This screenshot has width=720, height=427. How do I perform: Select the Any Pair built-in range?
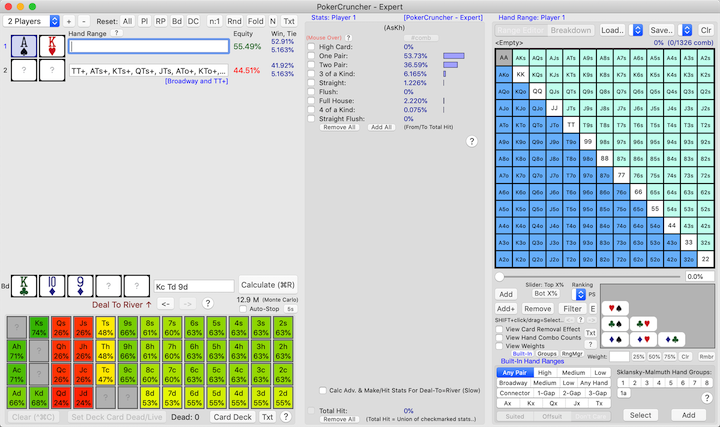(515, 373)
